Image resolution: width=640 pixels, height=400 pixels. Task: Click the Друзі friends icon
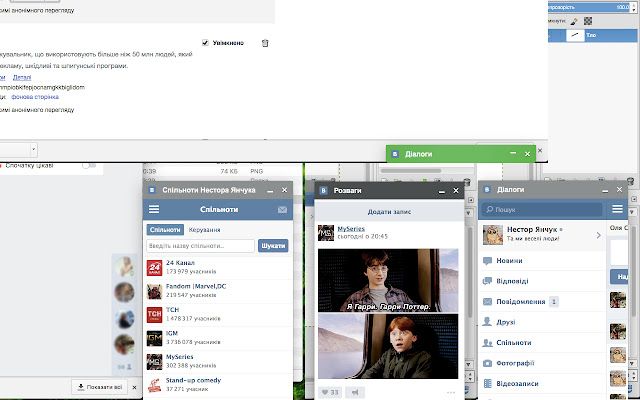pyautogui.click(x=487, y=322)
